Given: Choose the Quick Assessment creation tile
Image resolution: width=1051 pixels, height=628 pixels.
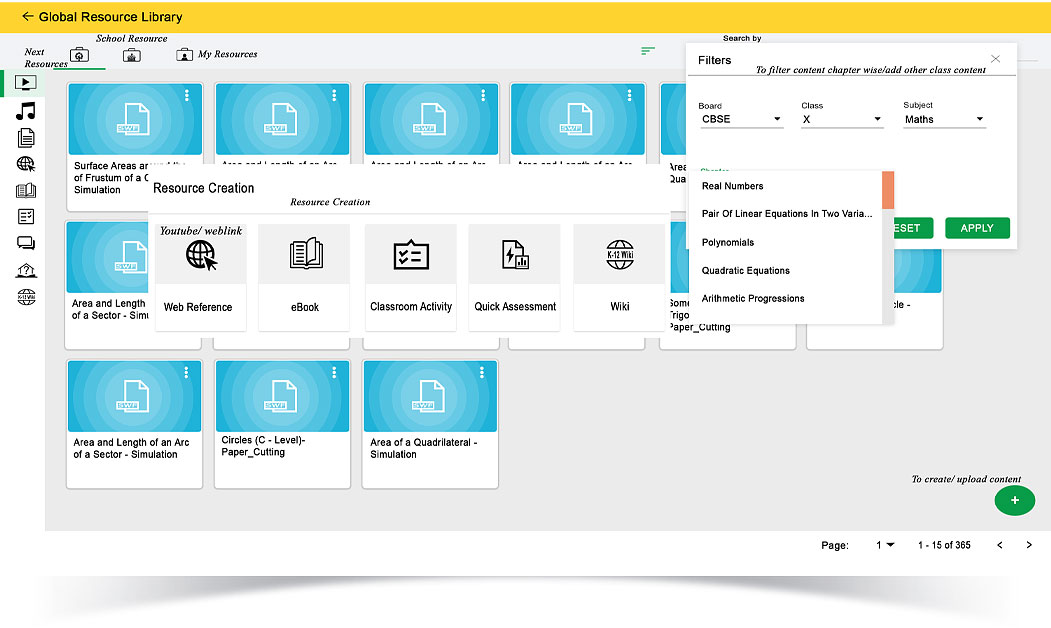Looking at the screenshot, I should pyautogui.click(x=515, y=277).
